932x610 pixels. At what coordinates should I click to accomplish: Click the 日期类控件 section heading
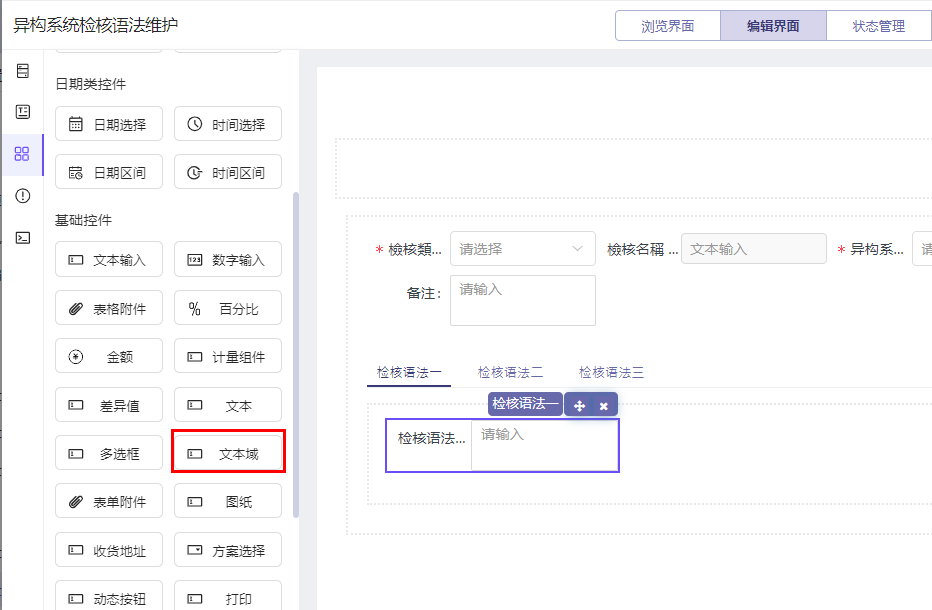point(90,84)
